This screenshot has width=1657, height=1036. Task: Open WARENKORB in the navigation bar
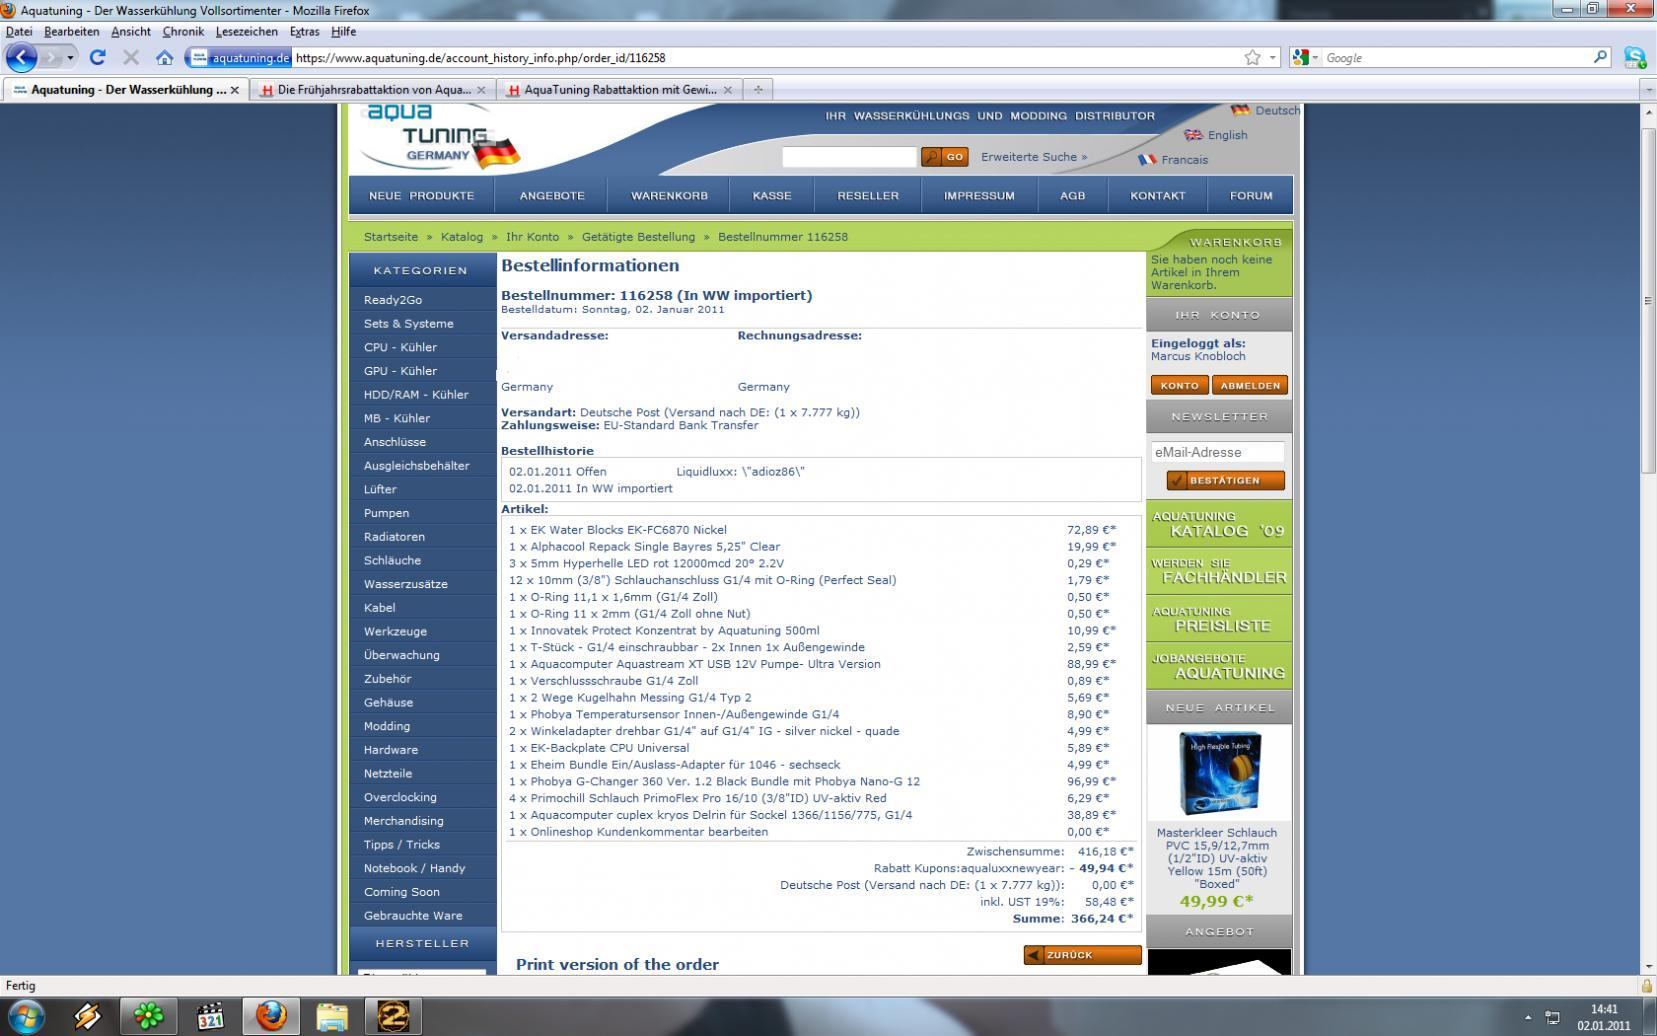click(x=669, y=196)
